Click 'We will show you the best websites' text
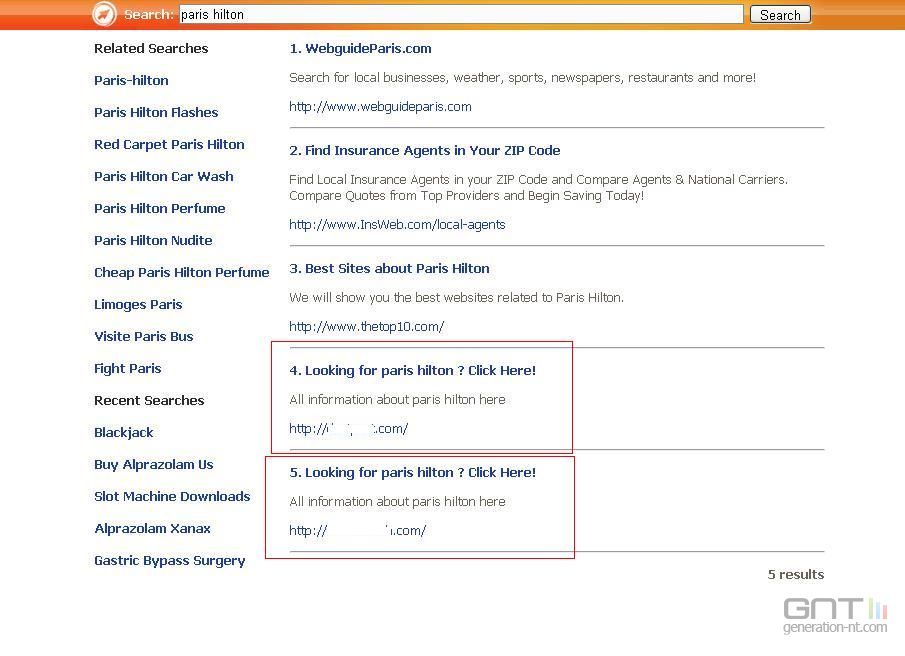The height and width of the screenshot is (656, 905). click(x=456, y=298)
